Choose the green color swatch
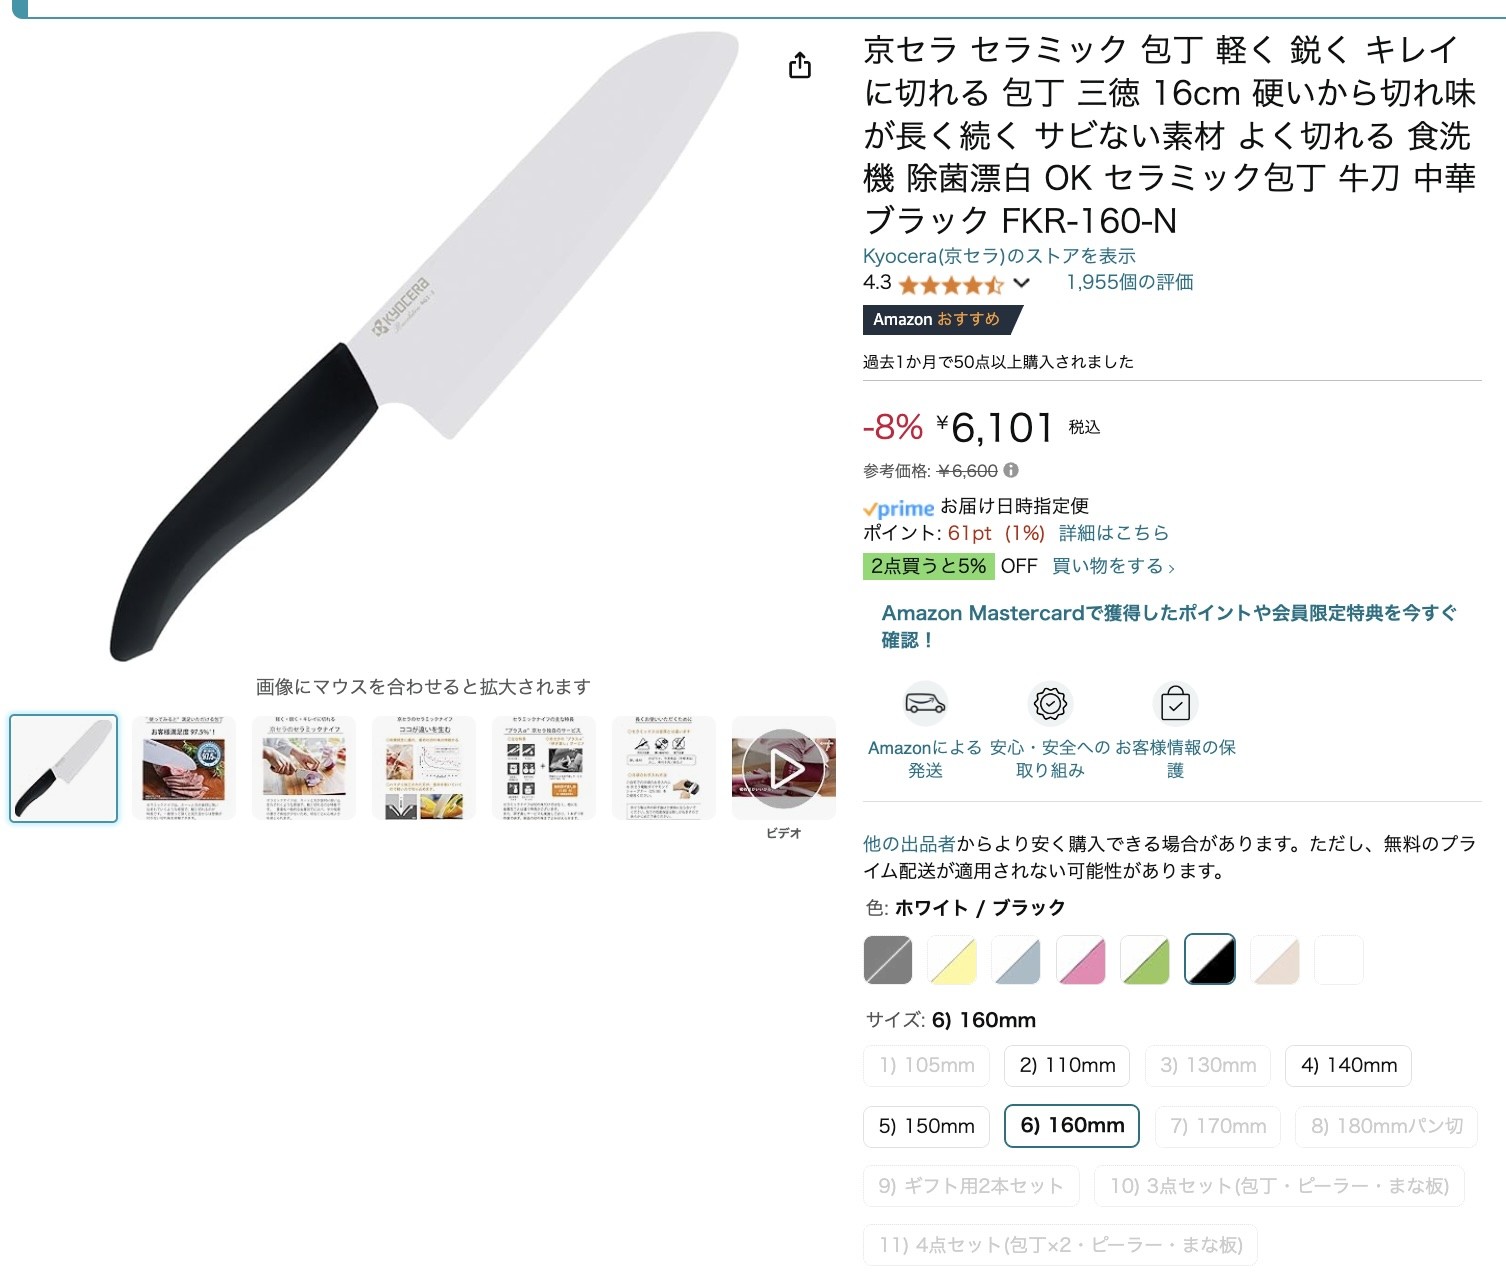 (1145, 960)
